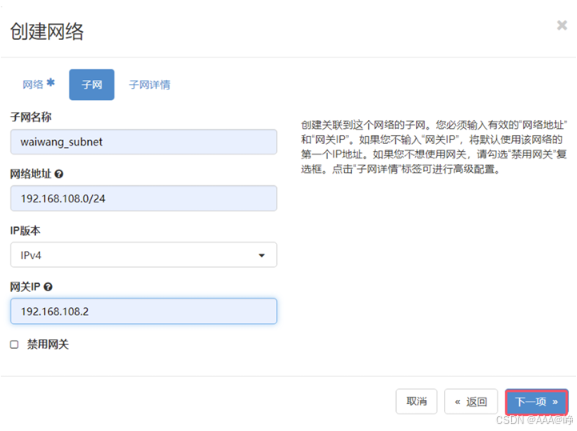Click the help icon next to 网络地址

point(59,174)
